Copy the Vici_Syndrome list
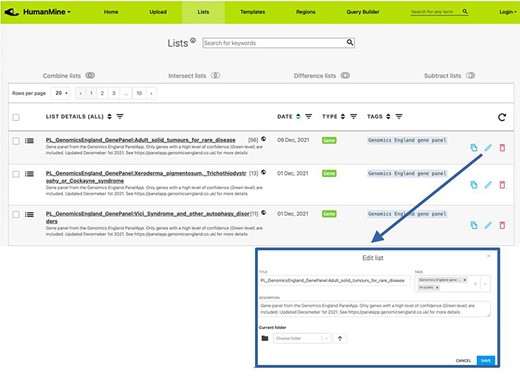Viewport: 520px width, 376px height. (474, 225)
